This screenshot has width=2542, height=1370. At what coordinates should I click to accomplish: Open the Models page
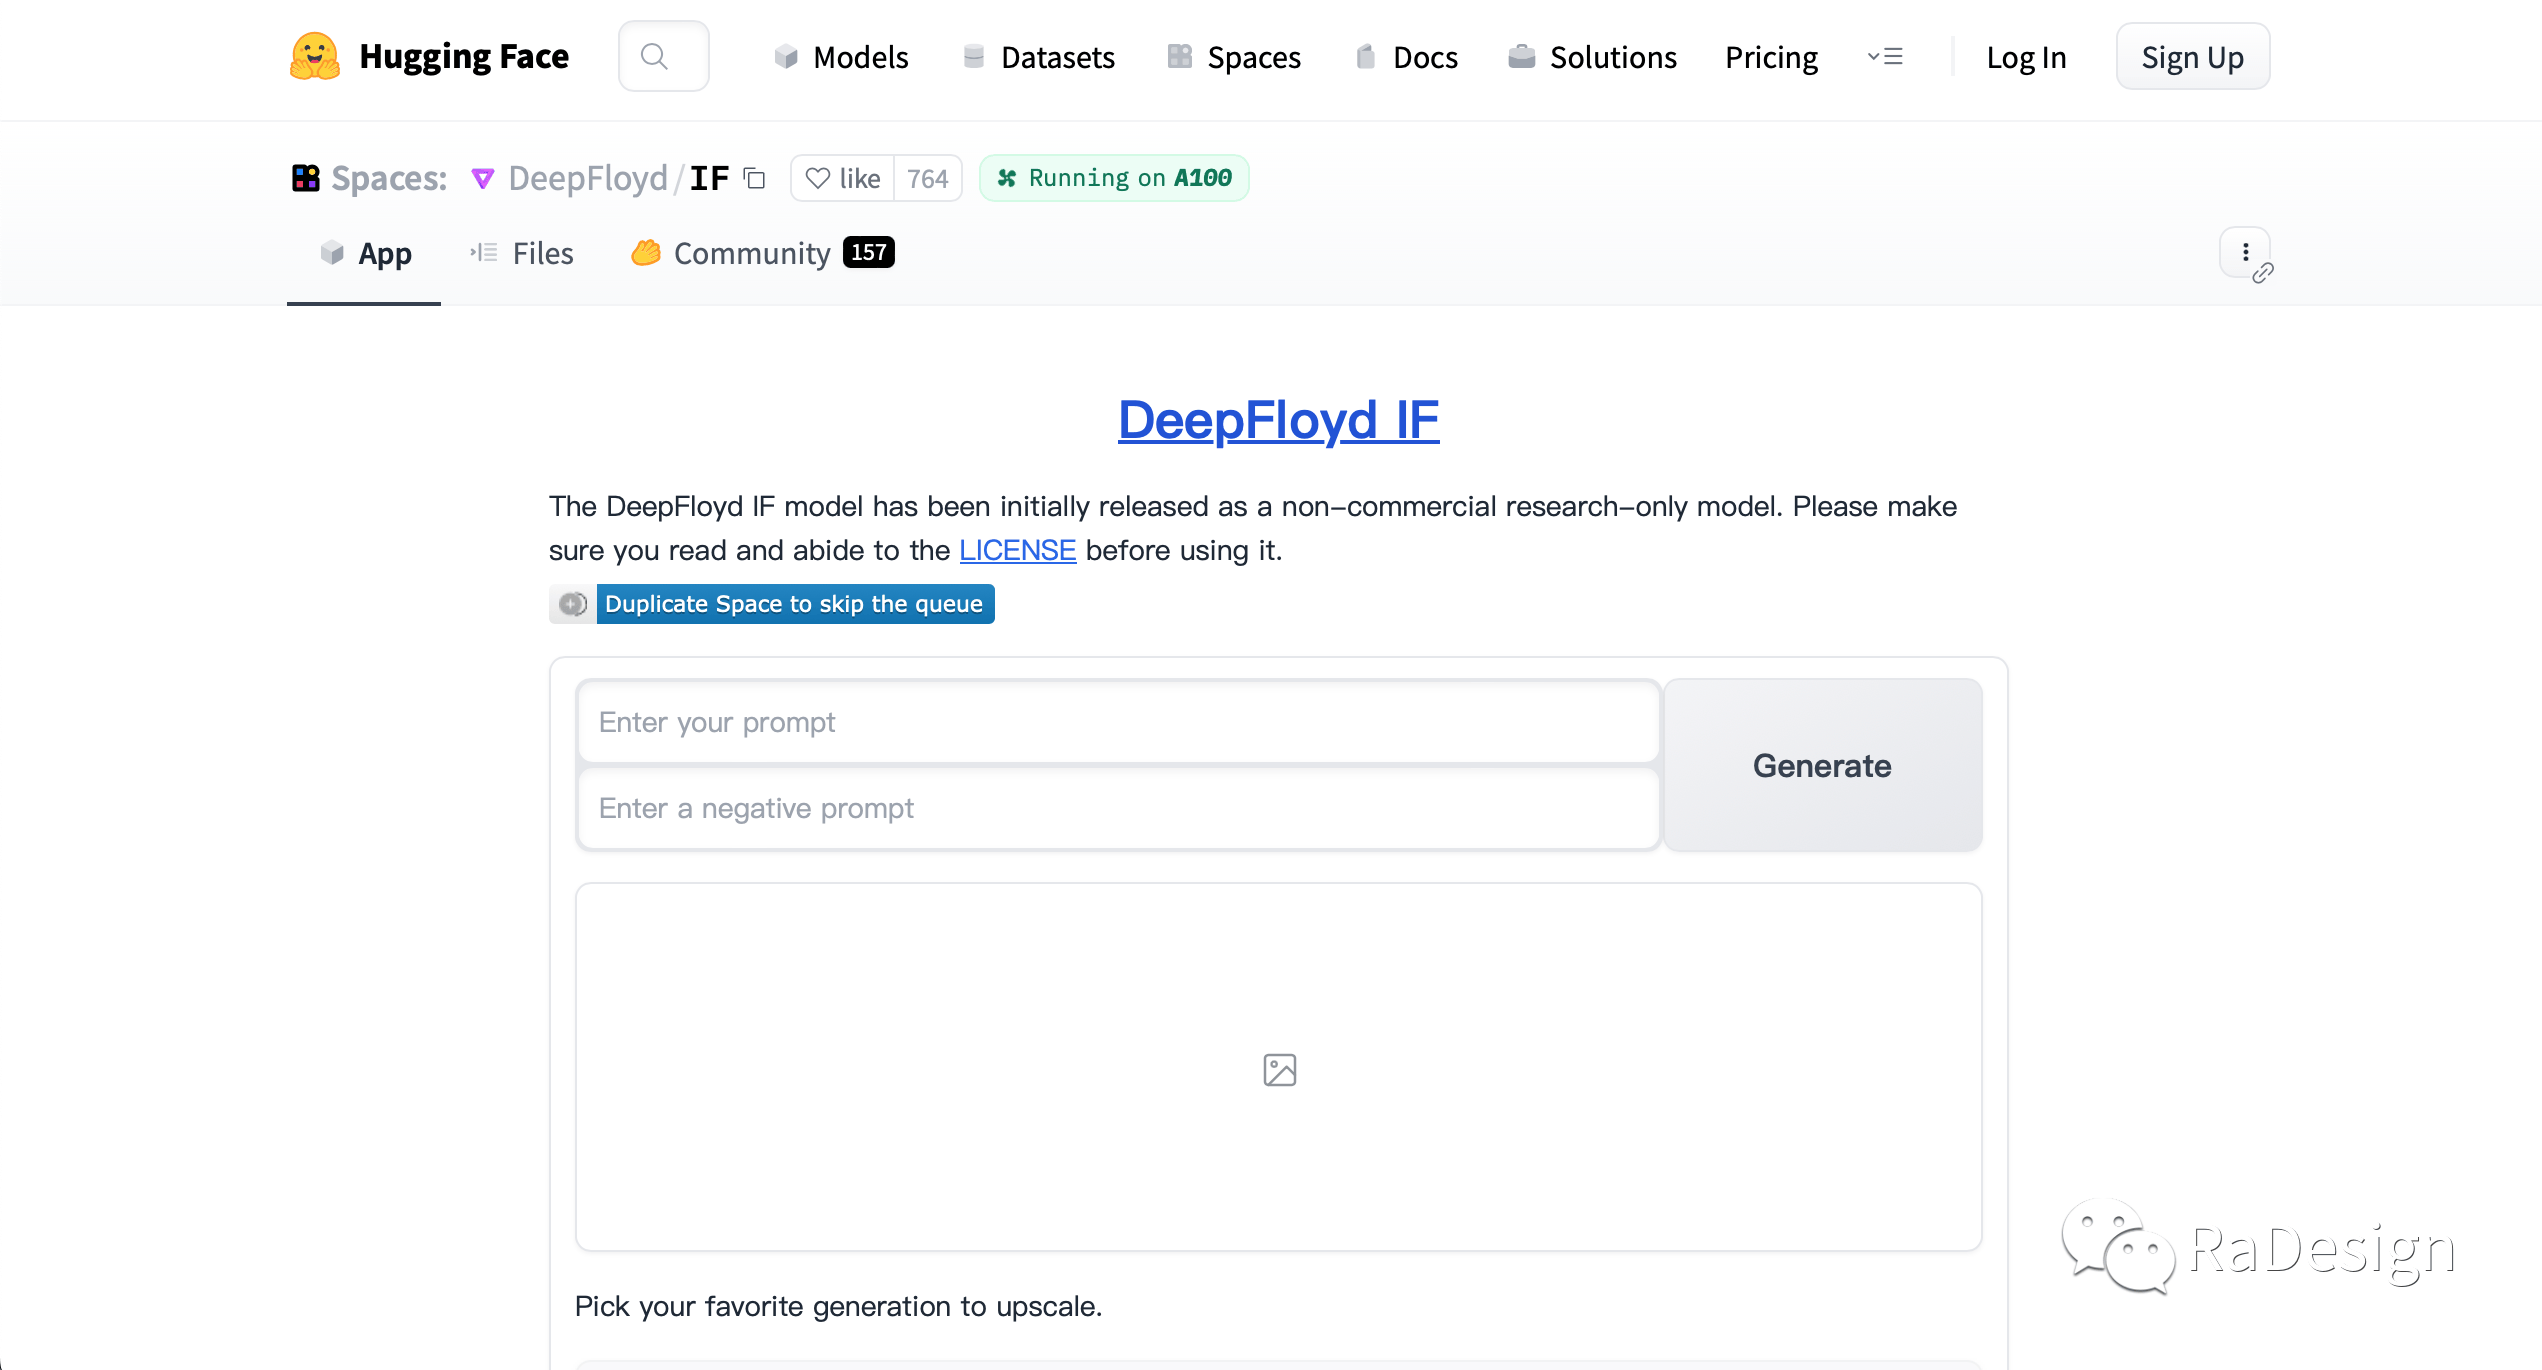click(841, 57)
